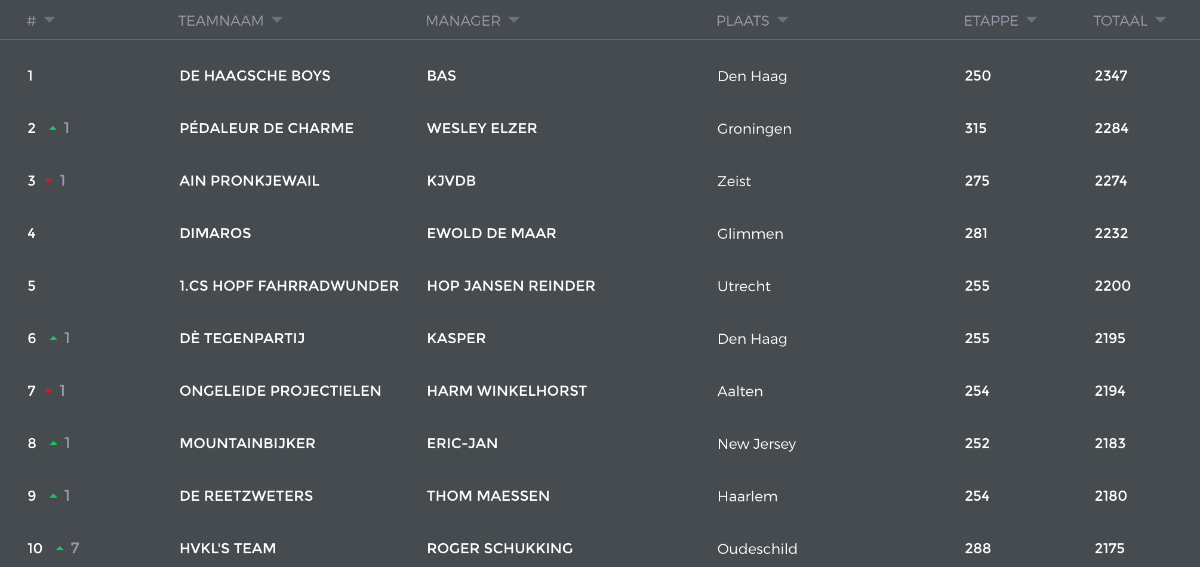
Task: Open team Pédaleur de Charme
Action: coord(266,128)
